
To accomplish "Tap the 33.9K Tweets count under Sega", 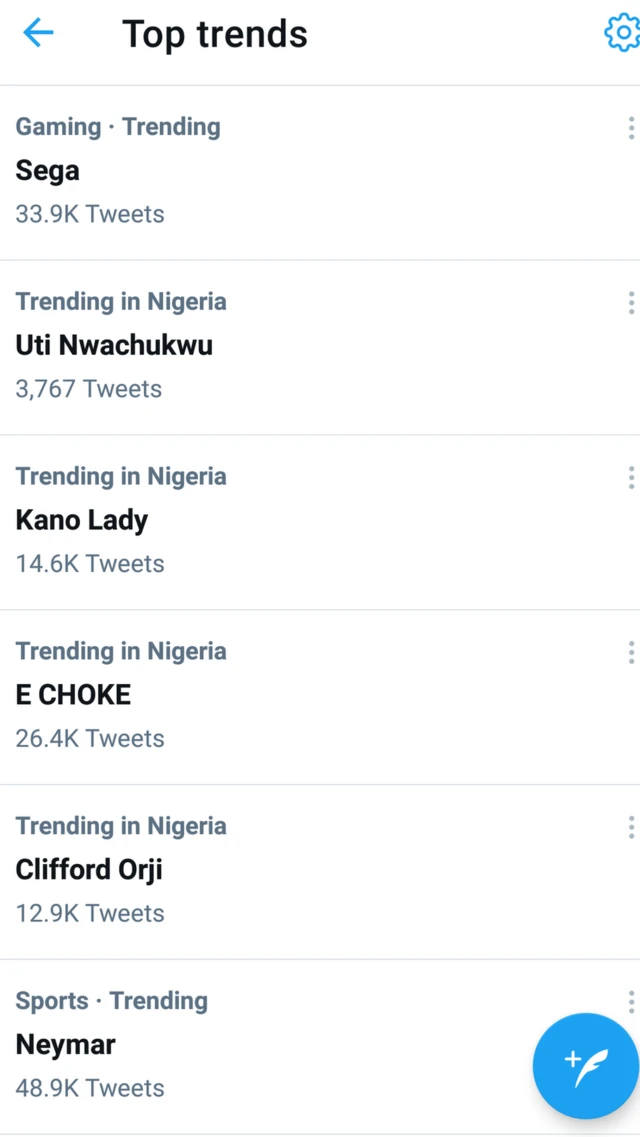I will (89, 214).
